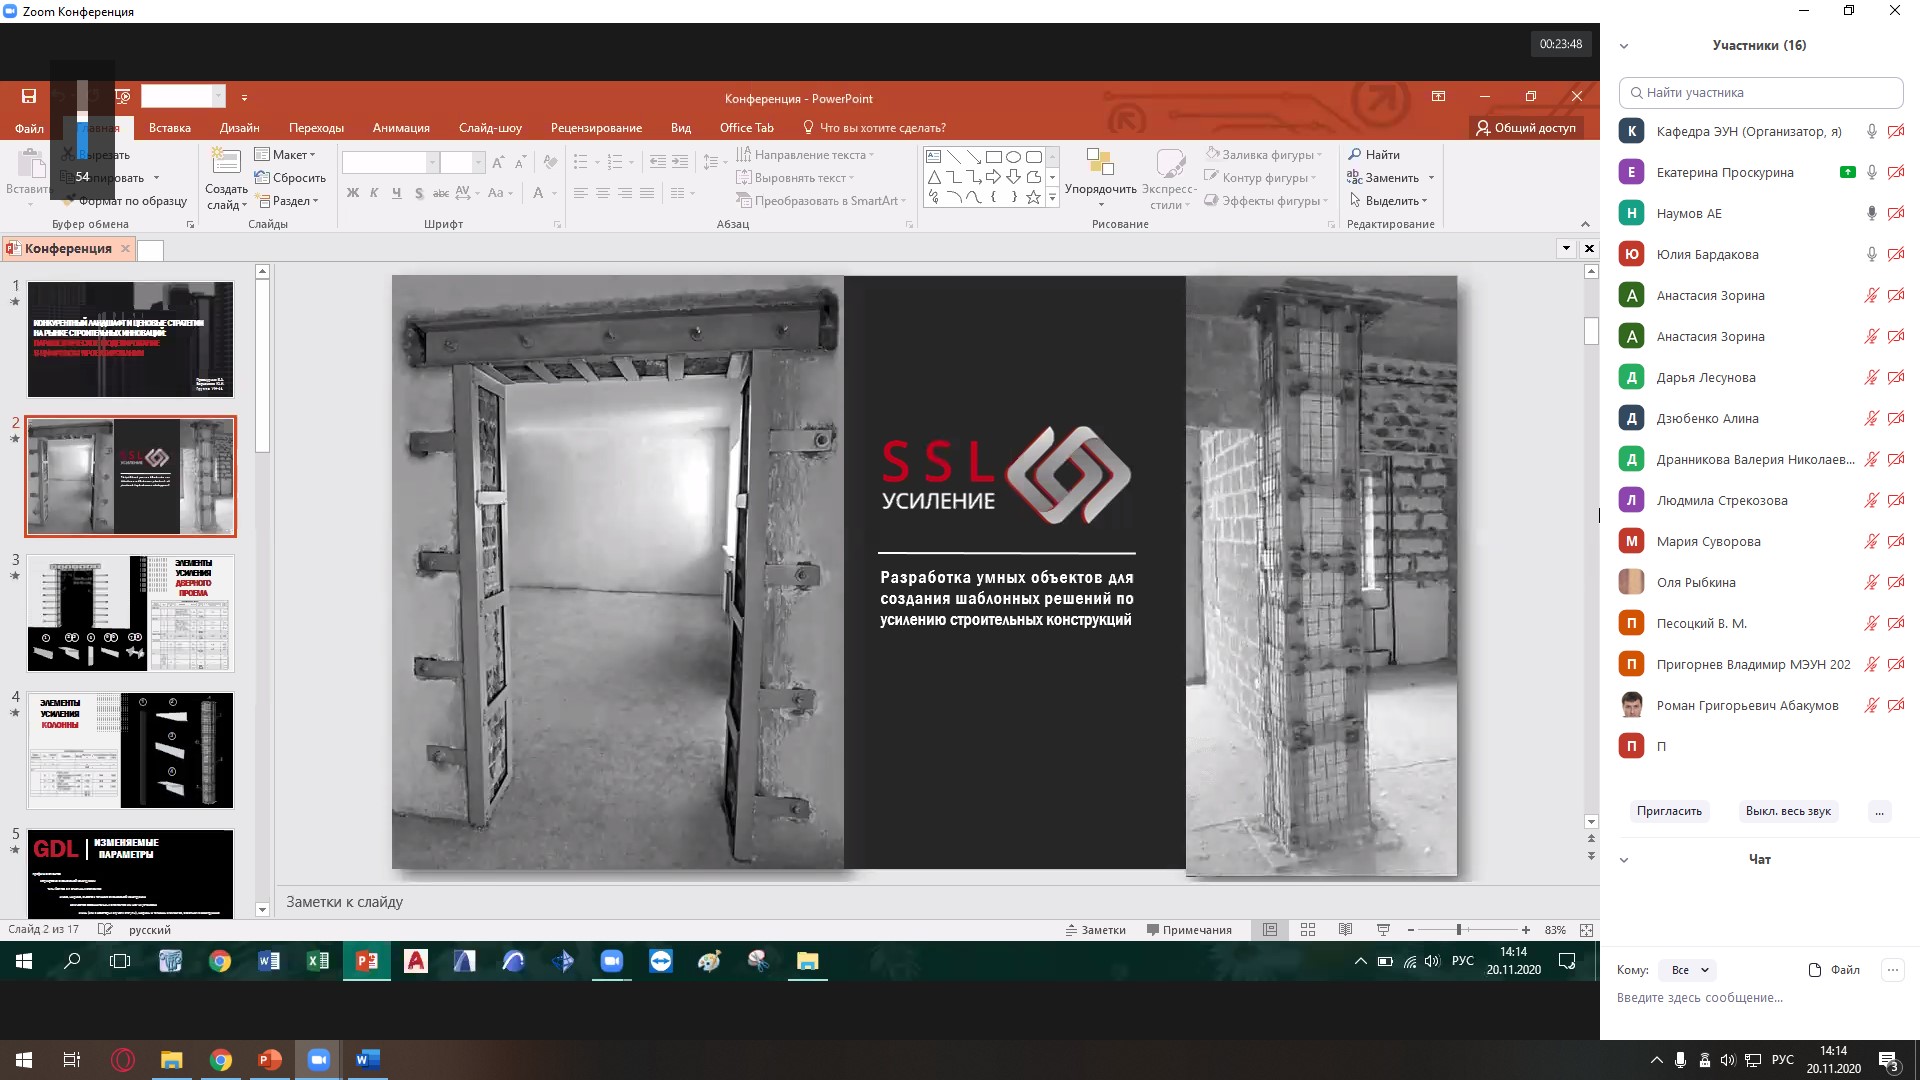Viewport: 1920px width, 1080px height.
Task: Open the Кому: Все recipient dropdown
Action: coord(1688,970)
